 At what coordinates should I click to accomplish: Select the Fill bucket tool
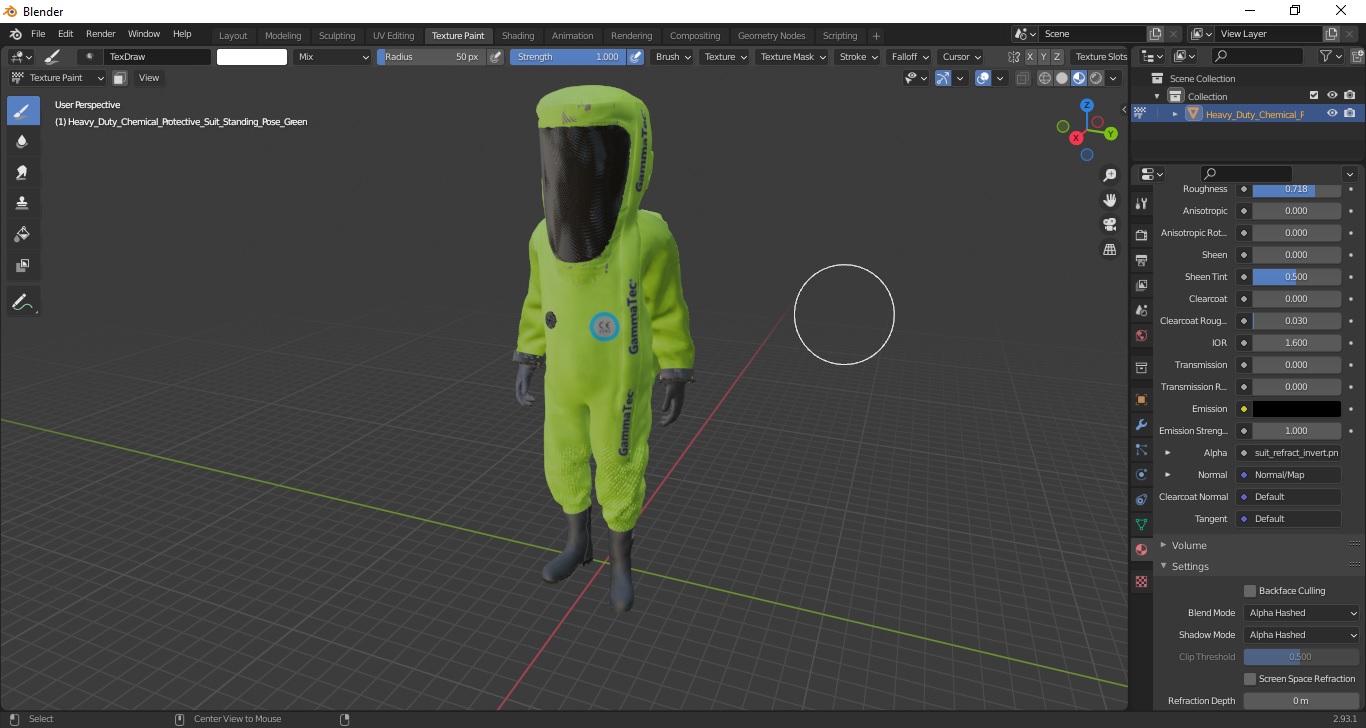(x=23, y=234)
